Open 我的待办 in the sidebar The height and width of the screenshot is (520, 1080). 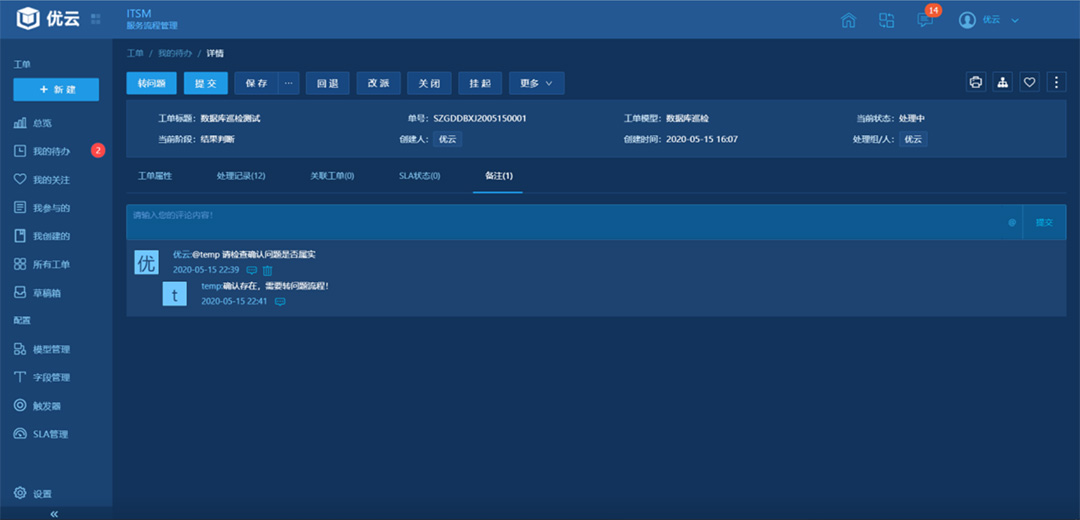click(51, 151)
